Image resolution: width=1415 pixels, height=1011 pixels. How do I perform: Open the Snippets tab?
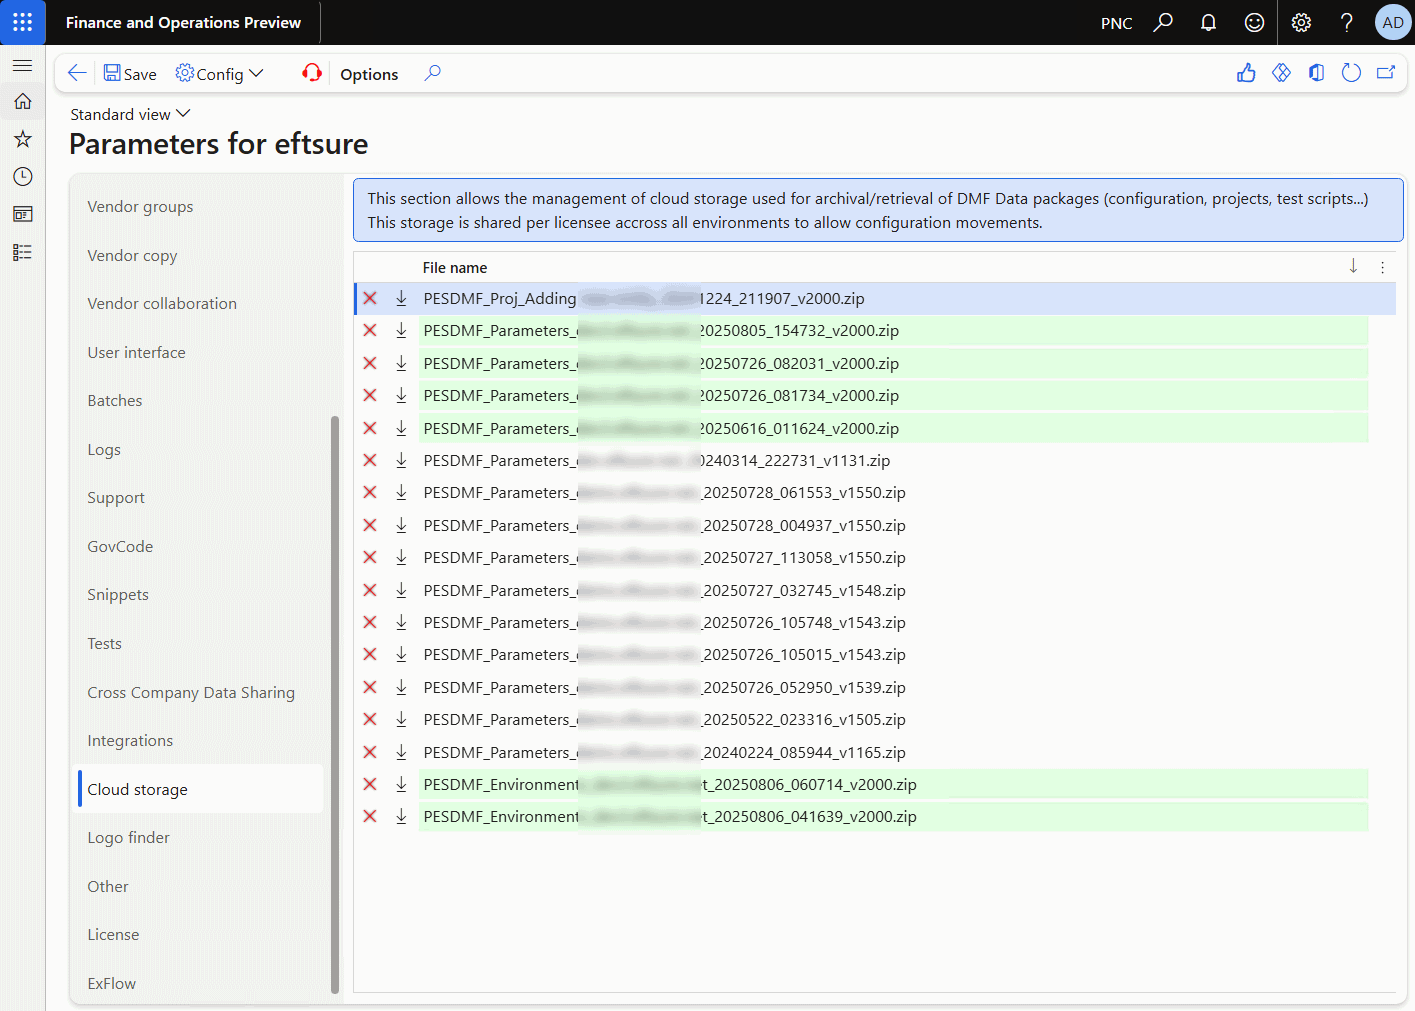(x=118, y=595)
